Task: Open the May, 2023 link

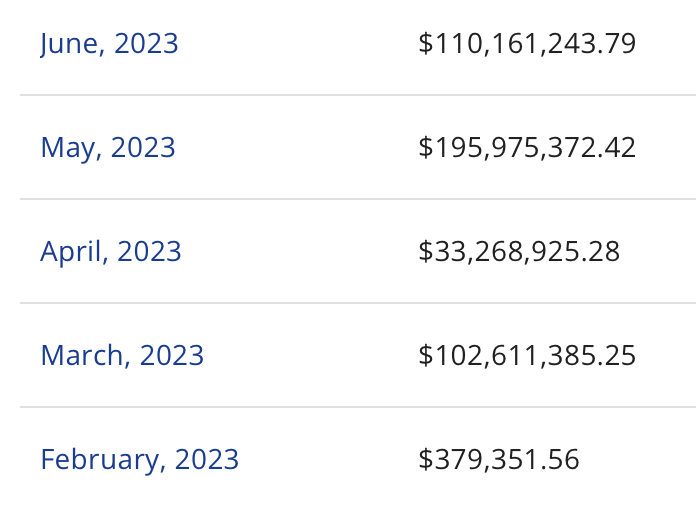Action: 108,148
